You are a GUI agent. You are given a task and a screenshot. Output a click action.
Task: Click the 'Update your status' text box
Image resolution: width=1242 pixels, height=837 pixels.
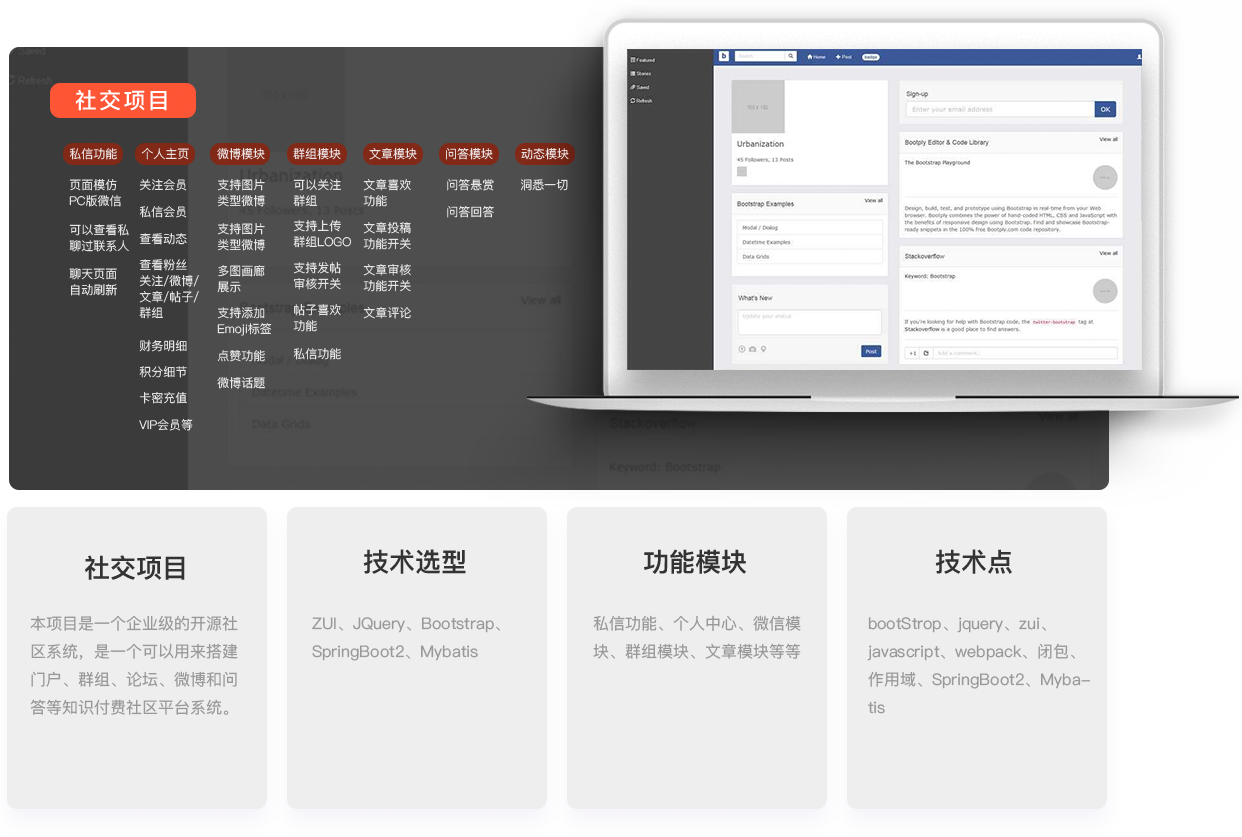tap(810, 322)
